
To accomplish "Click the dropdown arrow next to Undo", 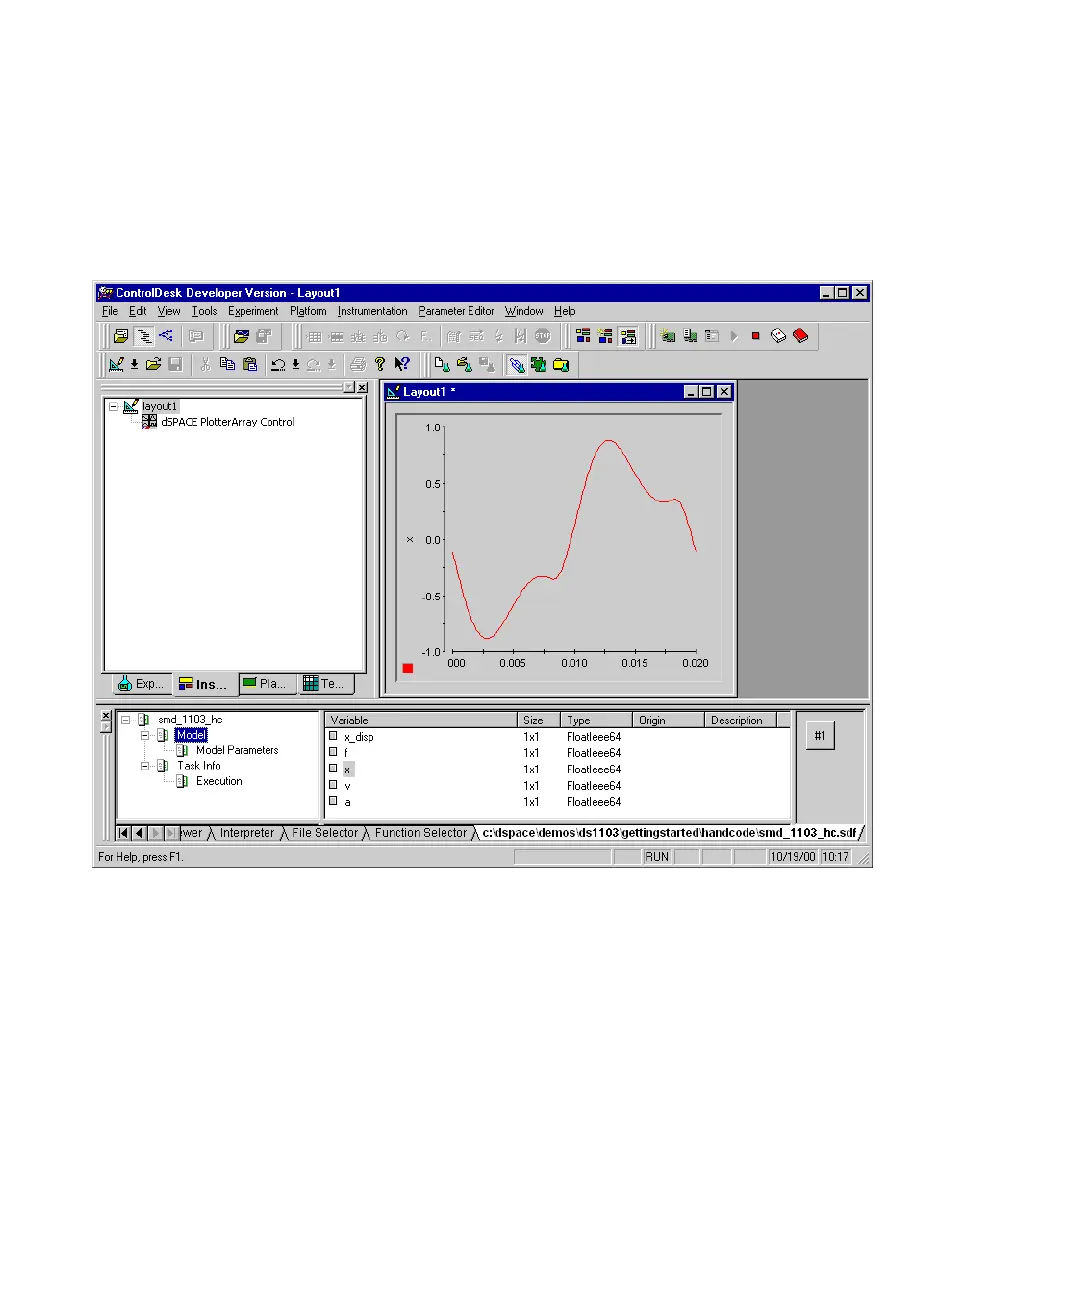I will click(x=296, y=365).
